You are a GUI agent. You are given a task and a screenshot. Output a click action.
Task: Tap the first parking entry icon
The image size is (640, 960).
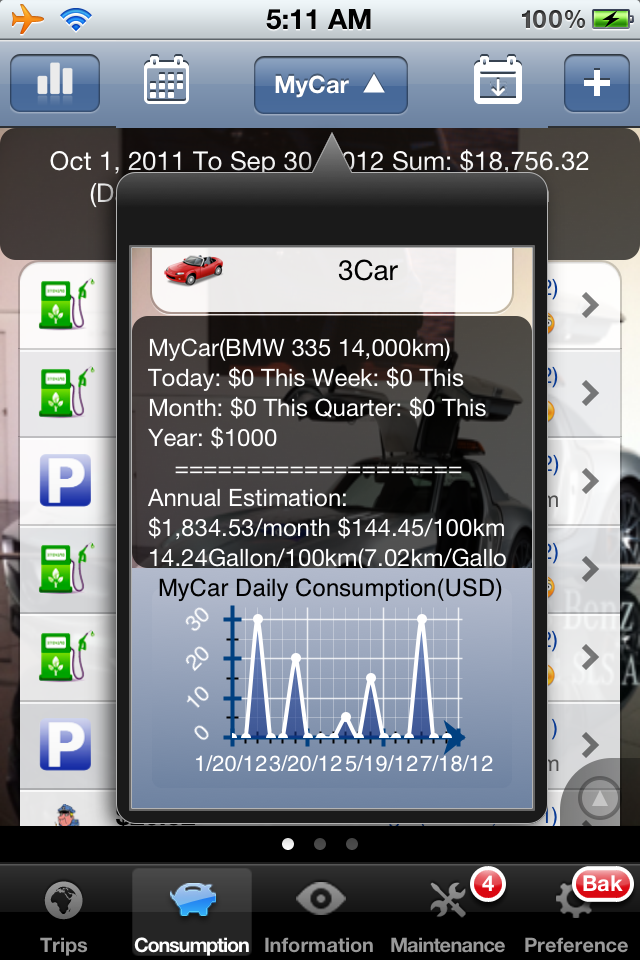(x=66, y=480)
